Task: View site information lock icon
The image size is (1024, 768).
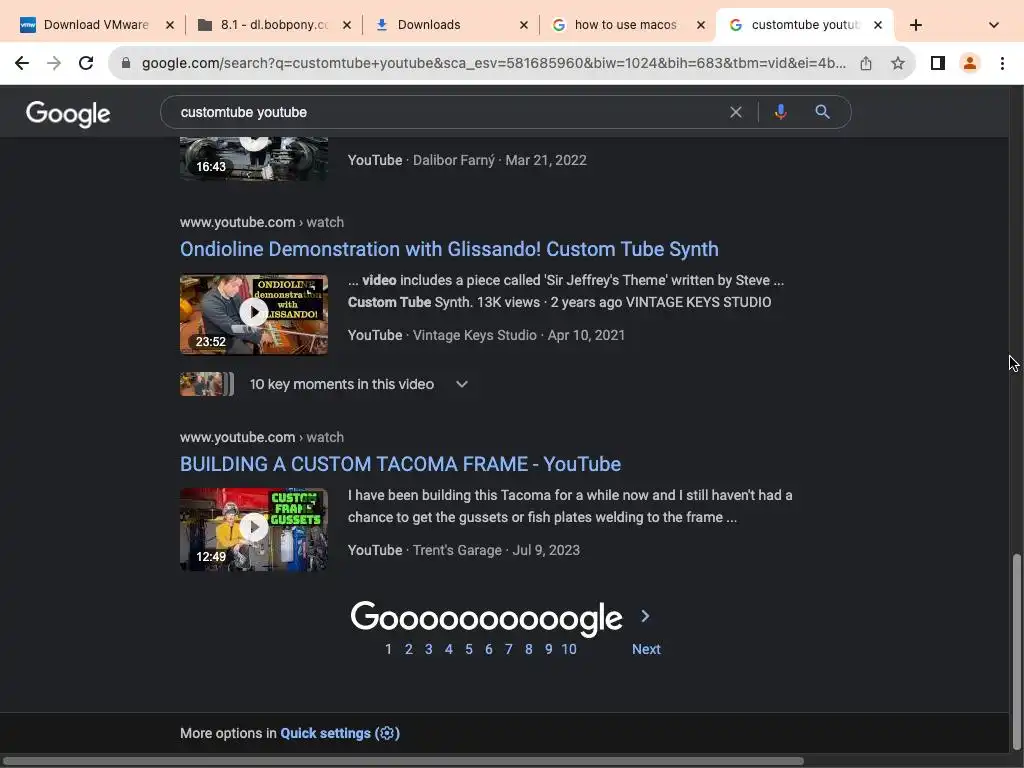Action: point(126,63)
